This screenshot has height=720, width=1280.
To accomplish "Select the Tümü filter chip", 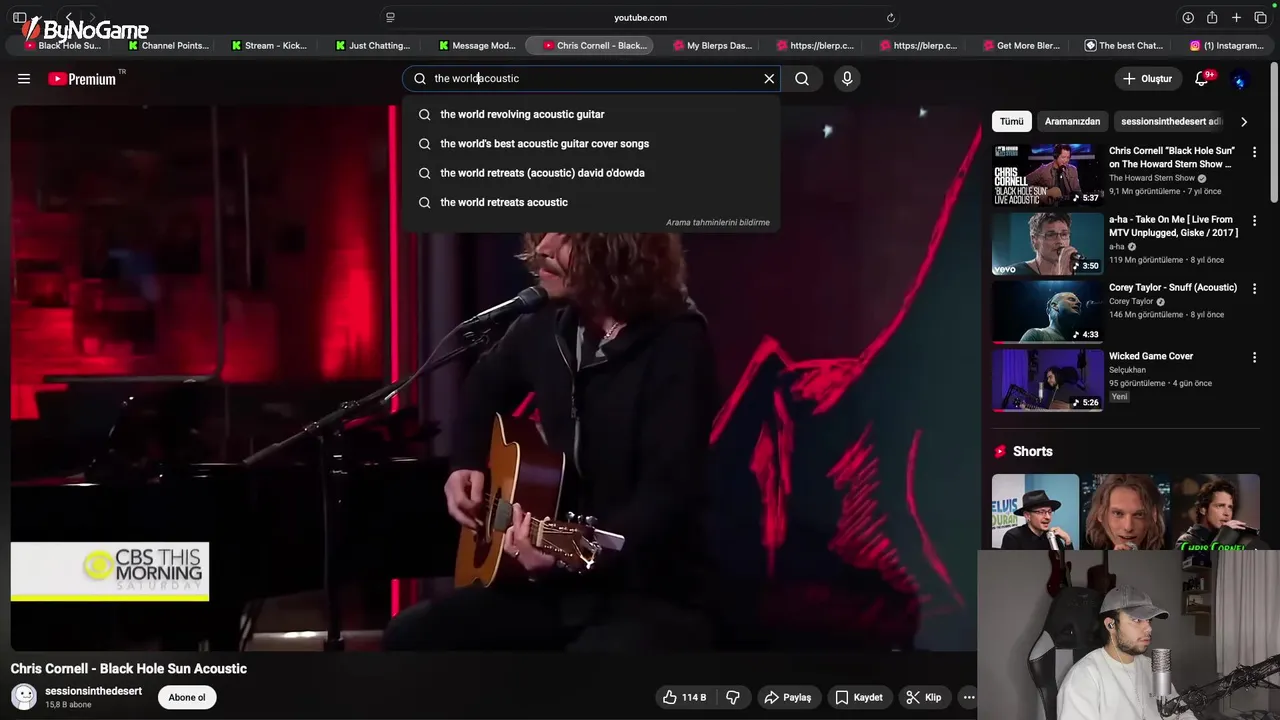I will [1012, 121].
